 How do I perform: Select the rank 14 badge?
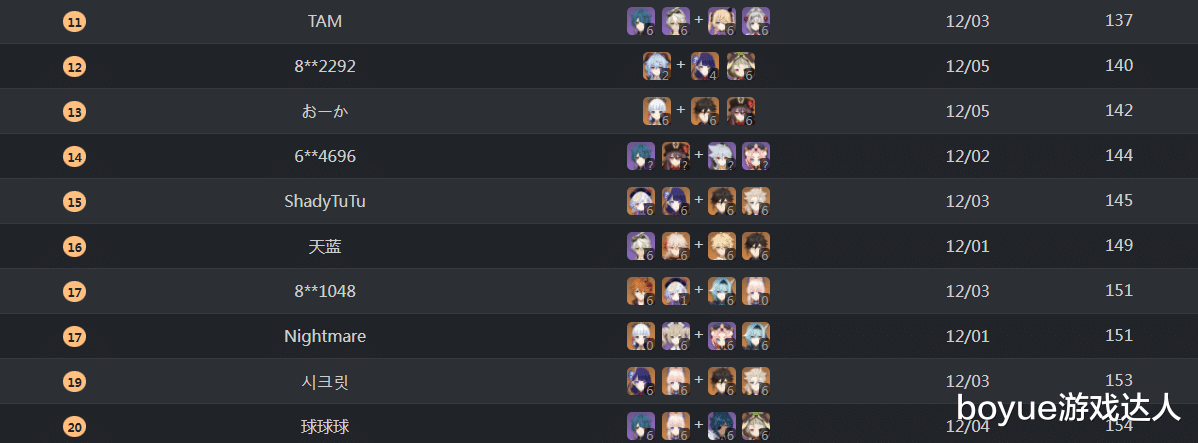[x=74, y=156]
